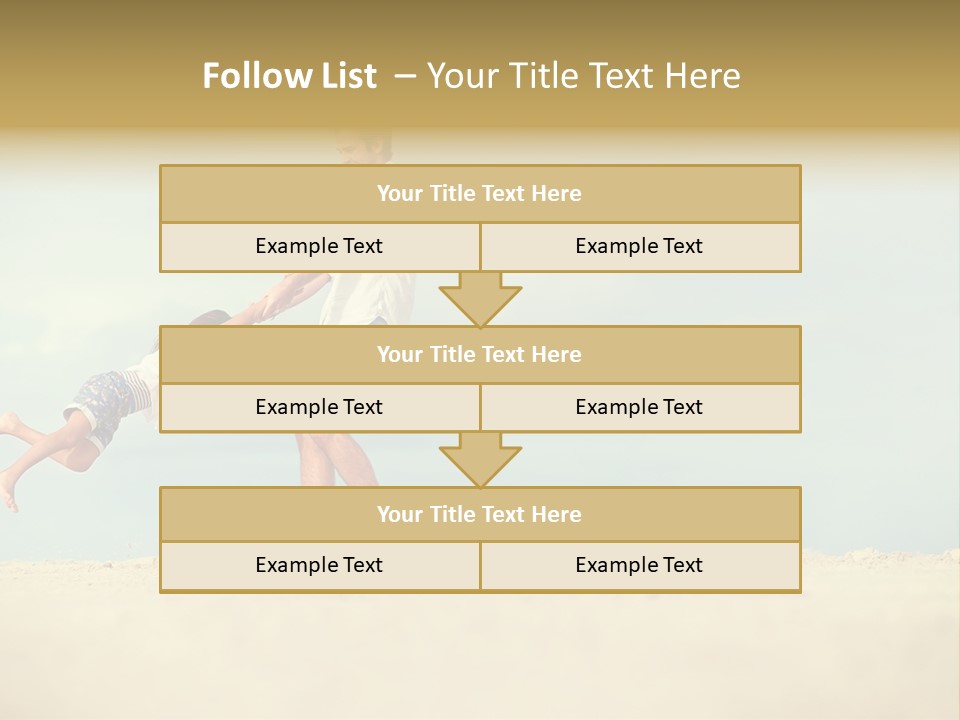Select the third box's 'Your Title Text Here' bar

pyautogui.click(x=480, y=514)
